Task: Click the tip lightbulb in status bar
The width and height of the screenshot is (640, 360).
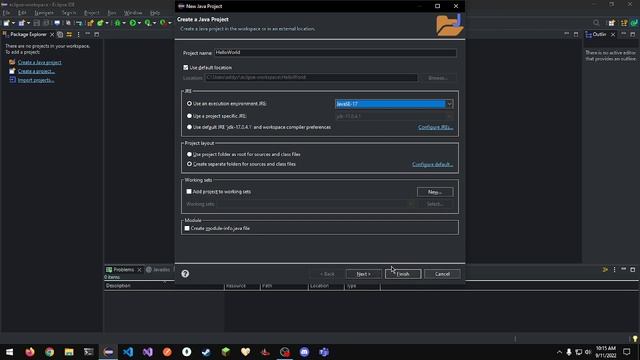Action: [635, 338]
